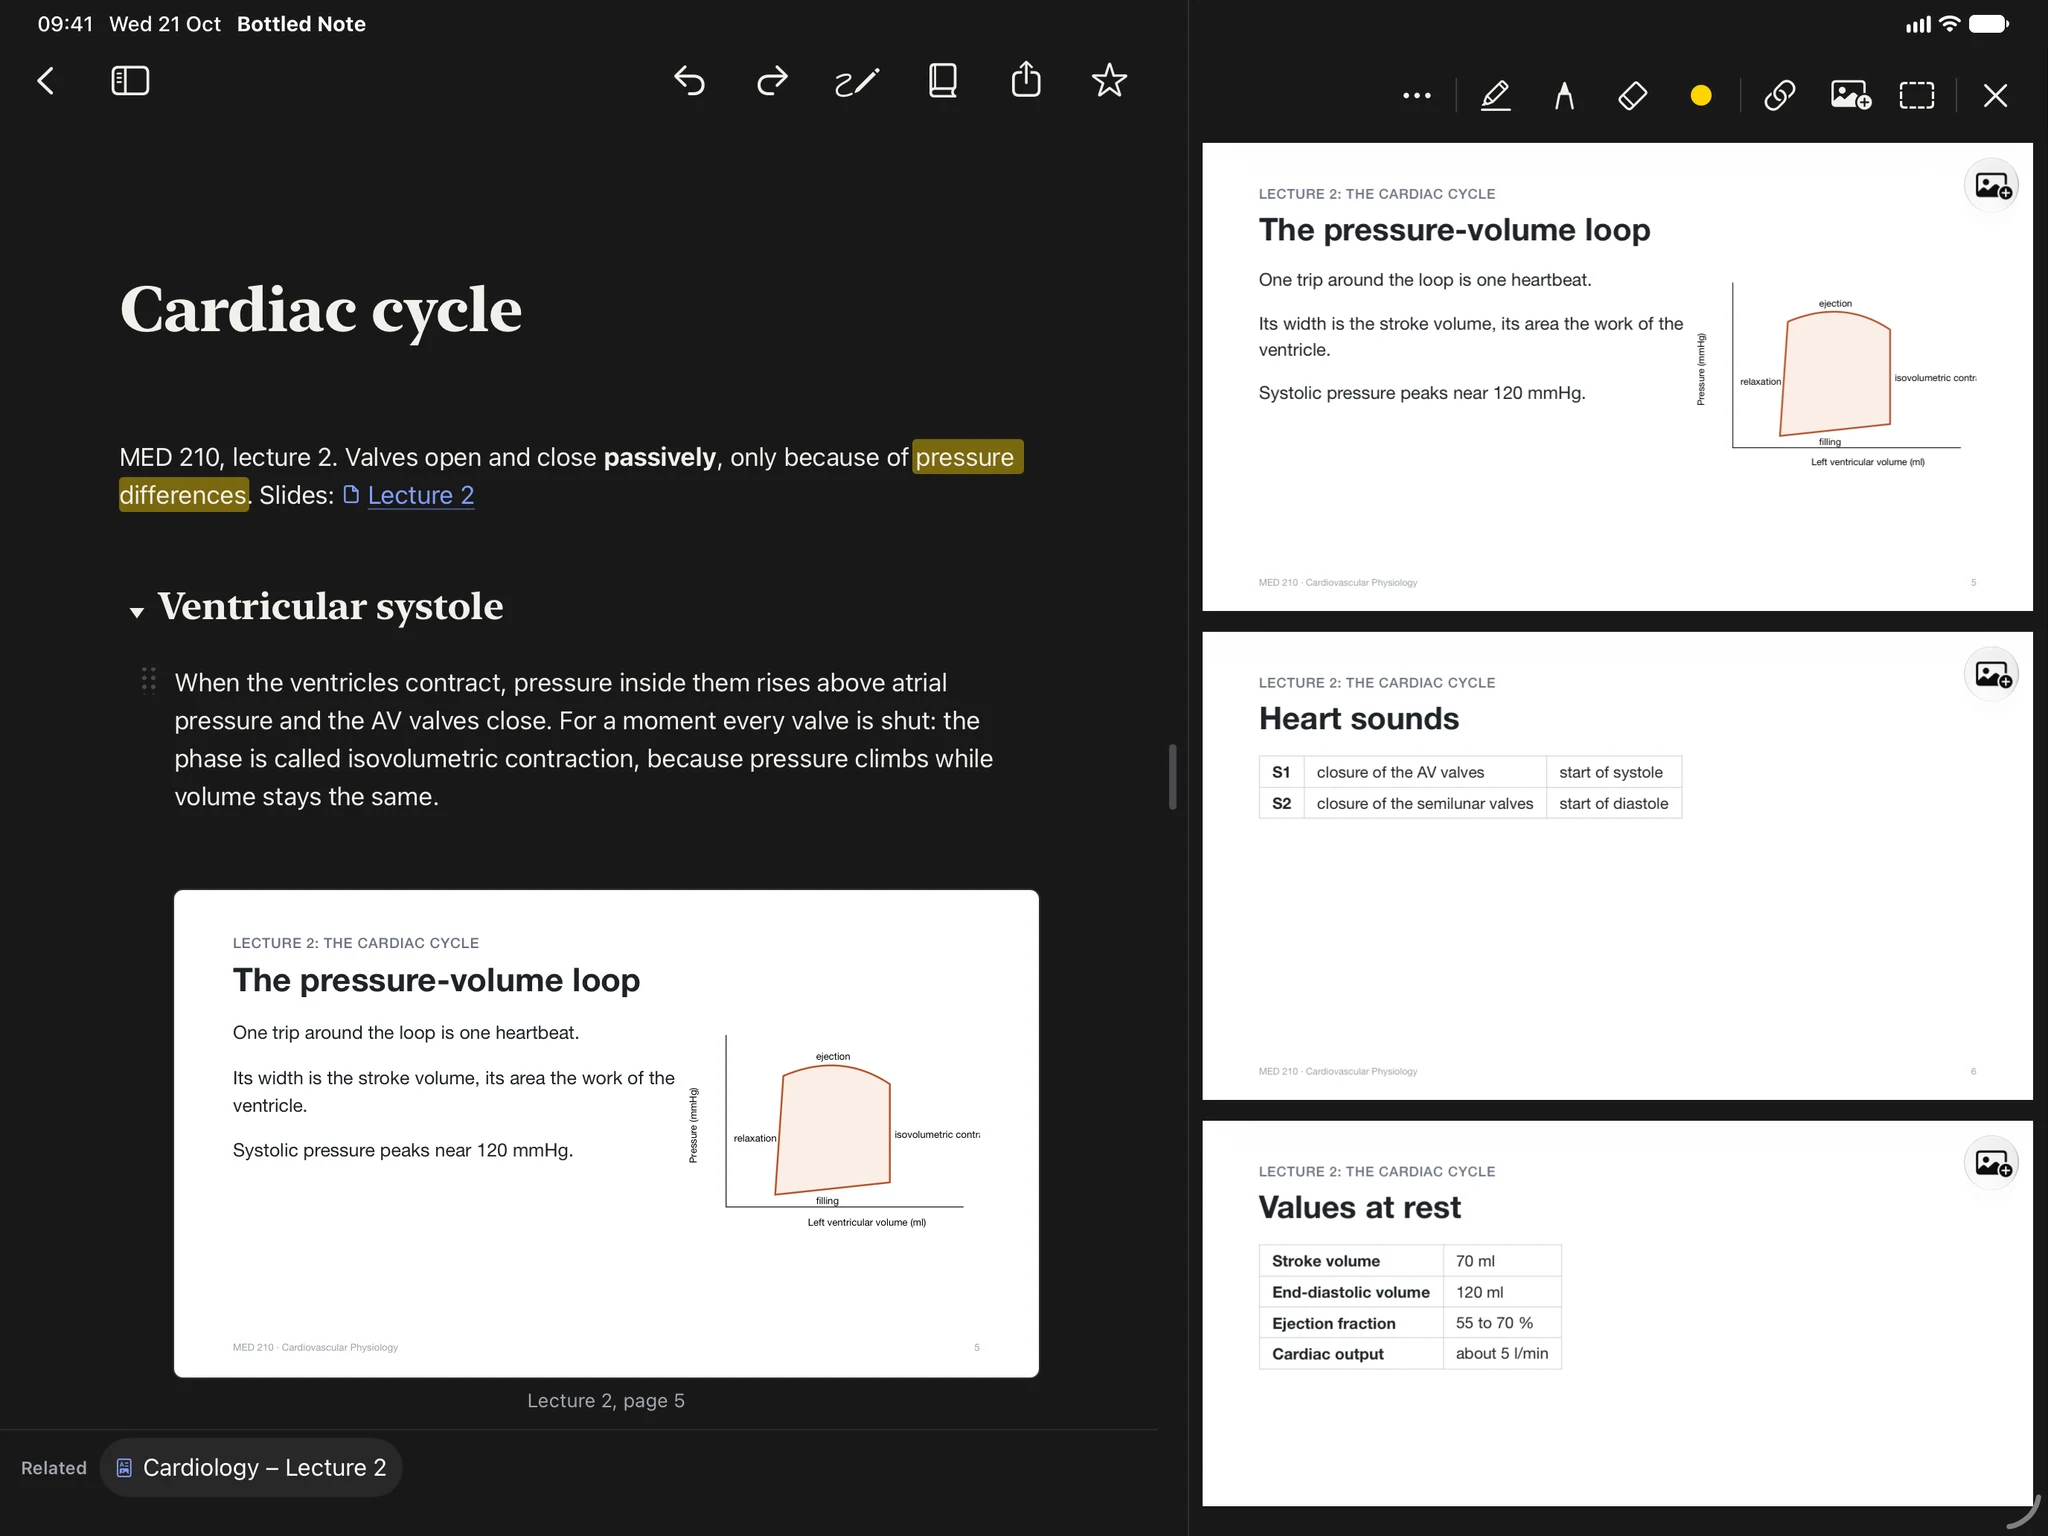Activate the handwriting scribble tool

pyautogui.click(x=857, y=81)
